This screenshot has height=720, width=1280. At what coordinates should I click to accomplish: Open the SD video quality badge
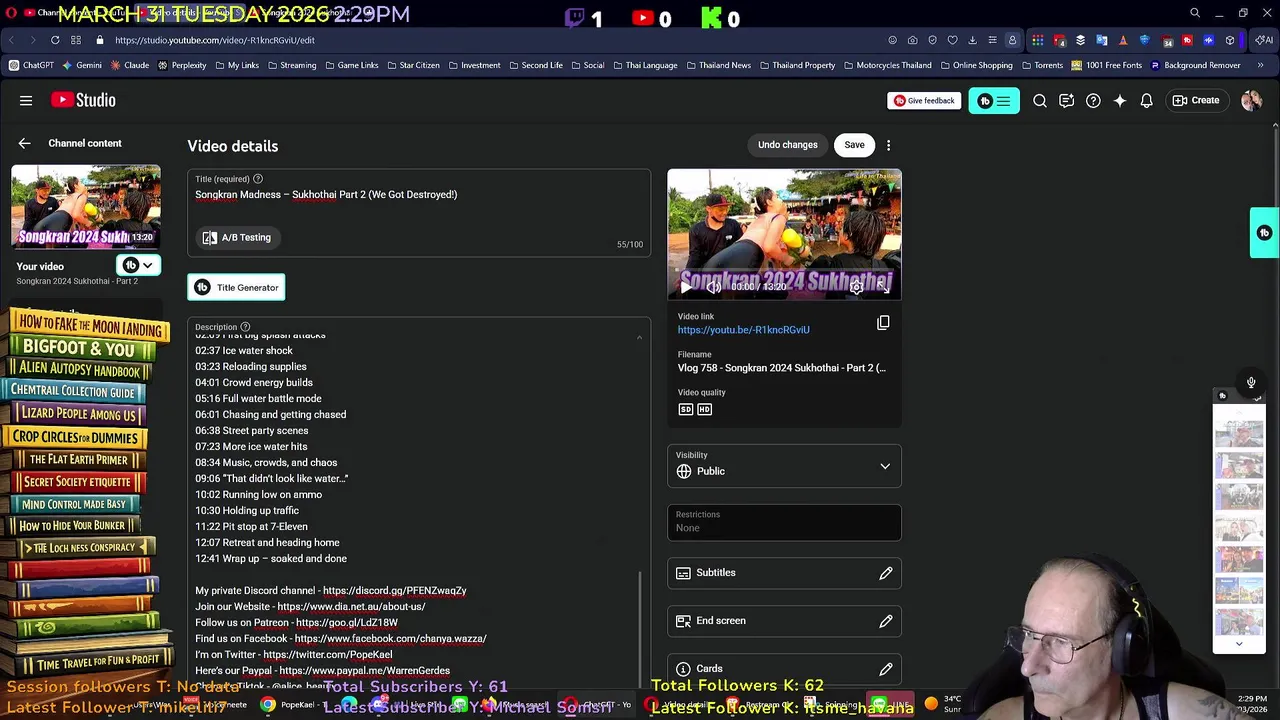(686, 409)
